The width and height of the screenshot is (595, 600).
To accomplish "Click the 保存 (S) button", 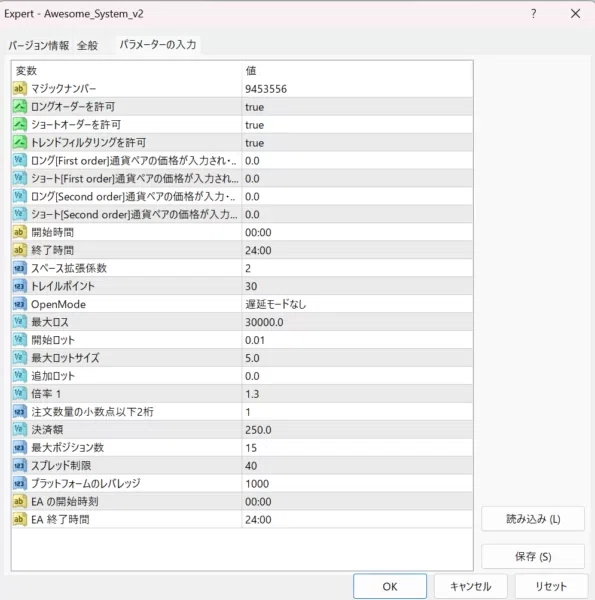I will 533,556.
